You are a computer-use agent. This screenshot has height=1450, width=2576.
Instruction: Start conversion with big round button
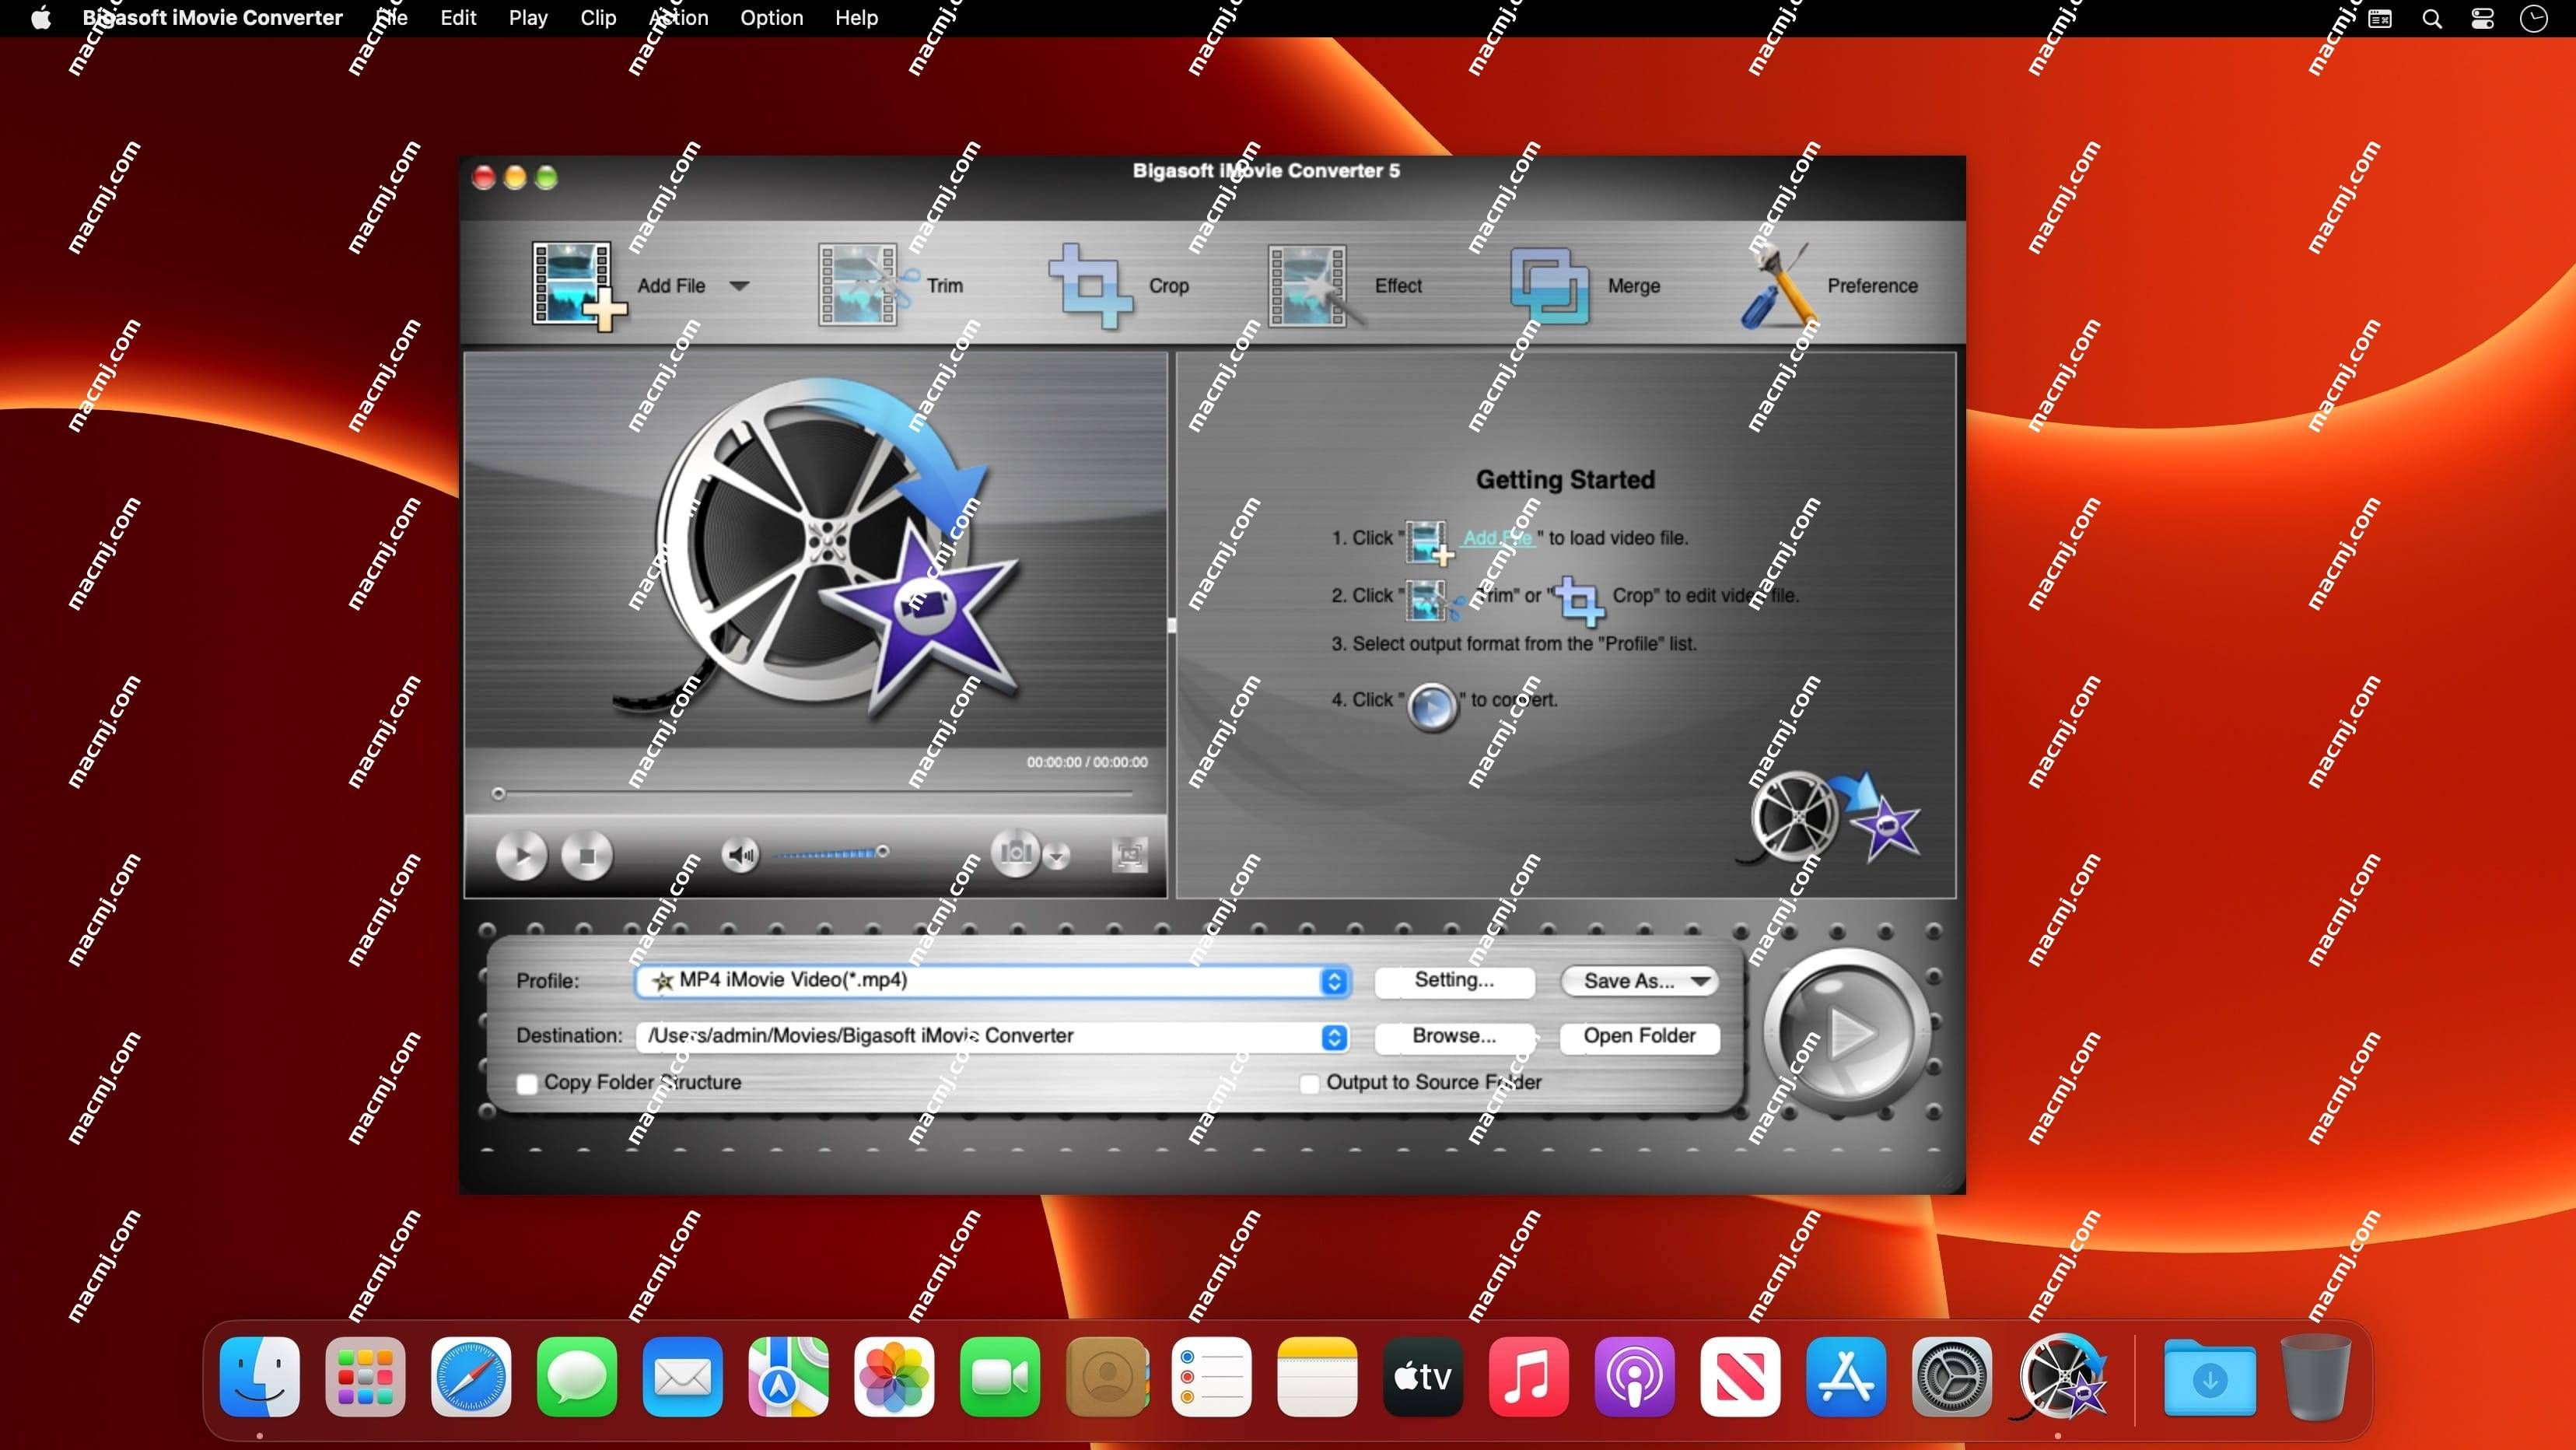click(1846, 1032)
